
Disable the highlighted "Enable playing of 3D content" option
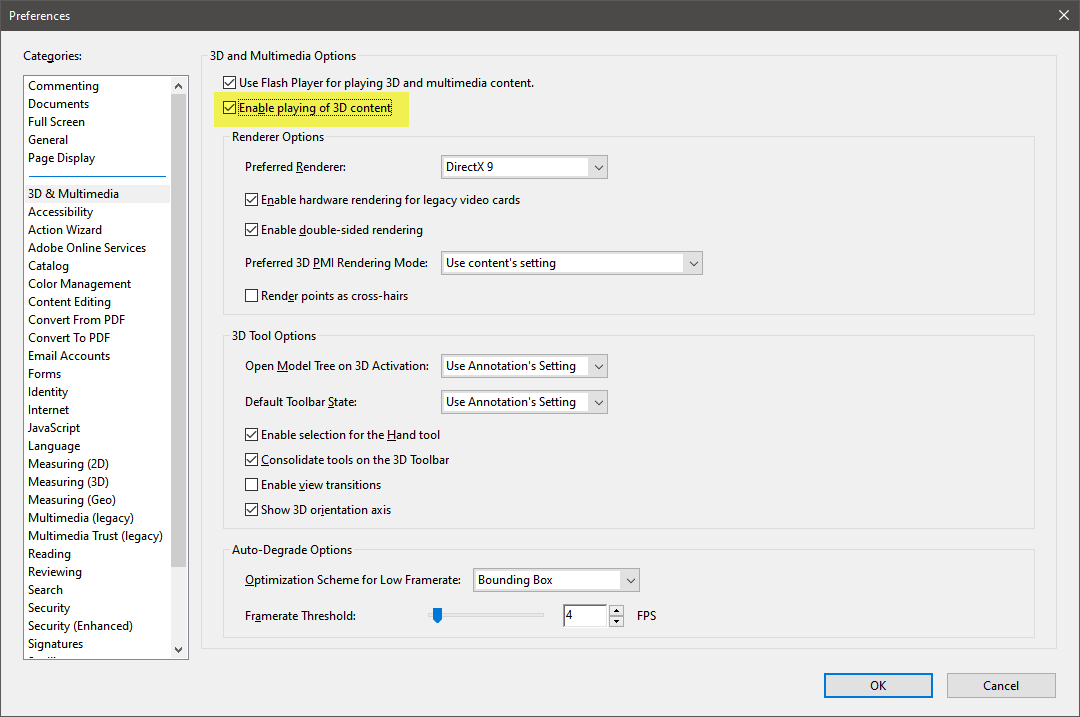click(x=231, y=107)
